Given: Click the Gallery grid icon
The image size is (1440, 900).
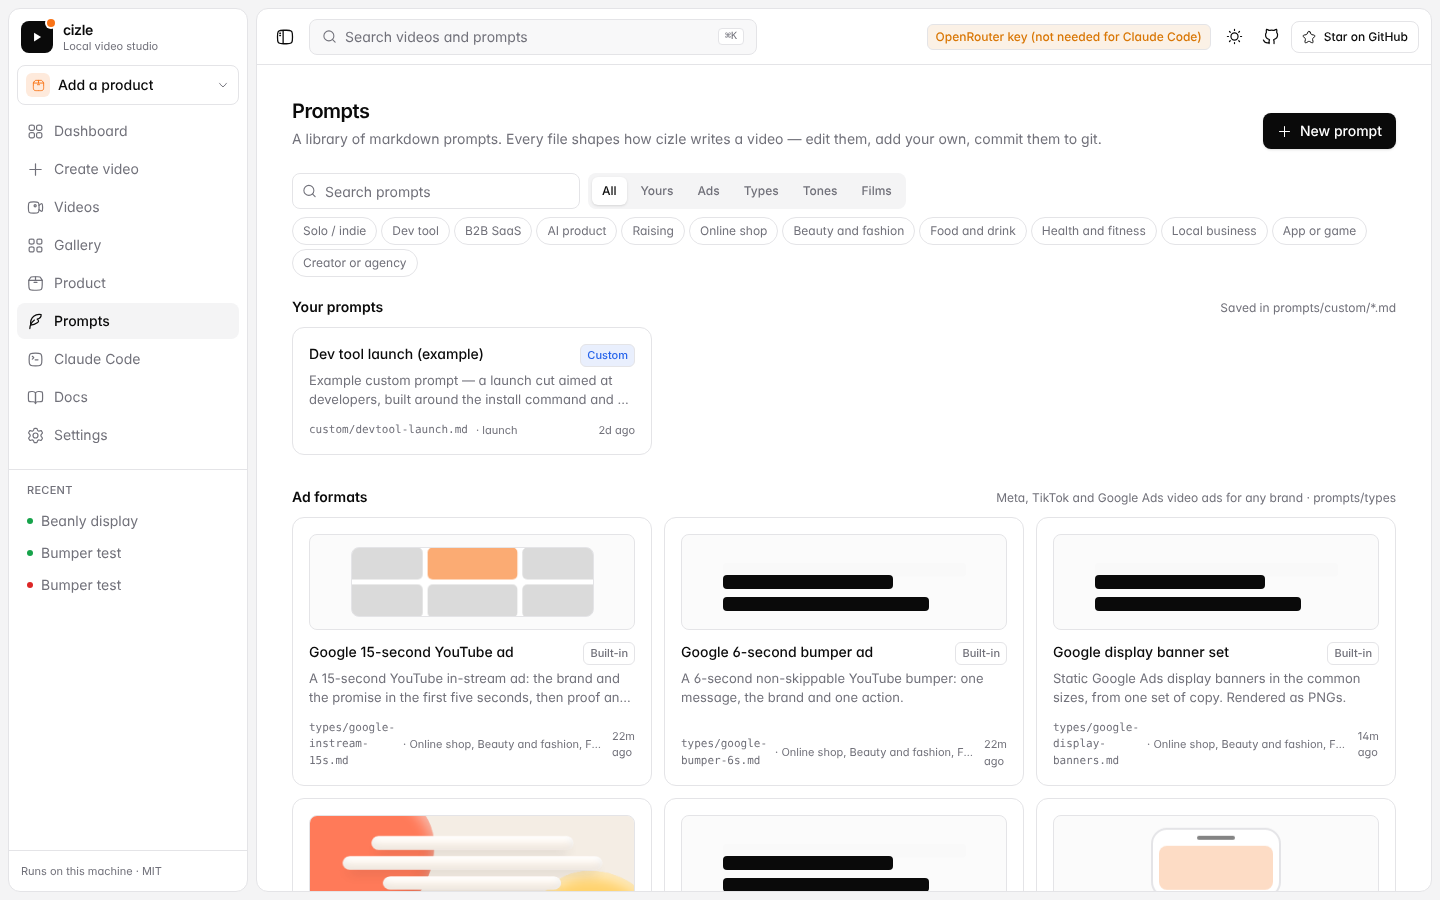Looking at the screenshot, I should pyautogui.click(x=36, y=245).
